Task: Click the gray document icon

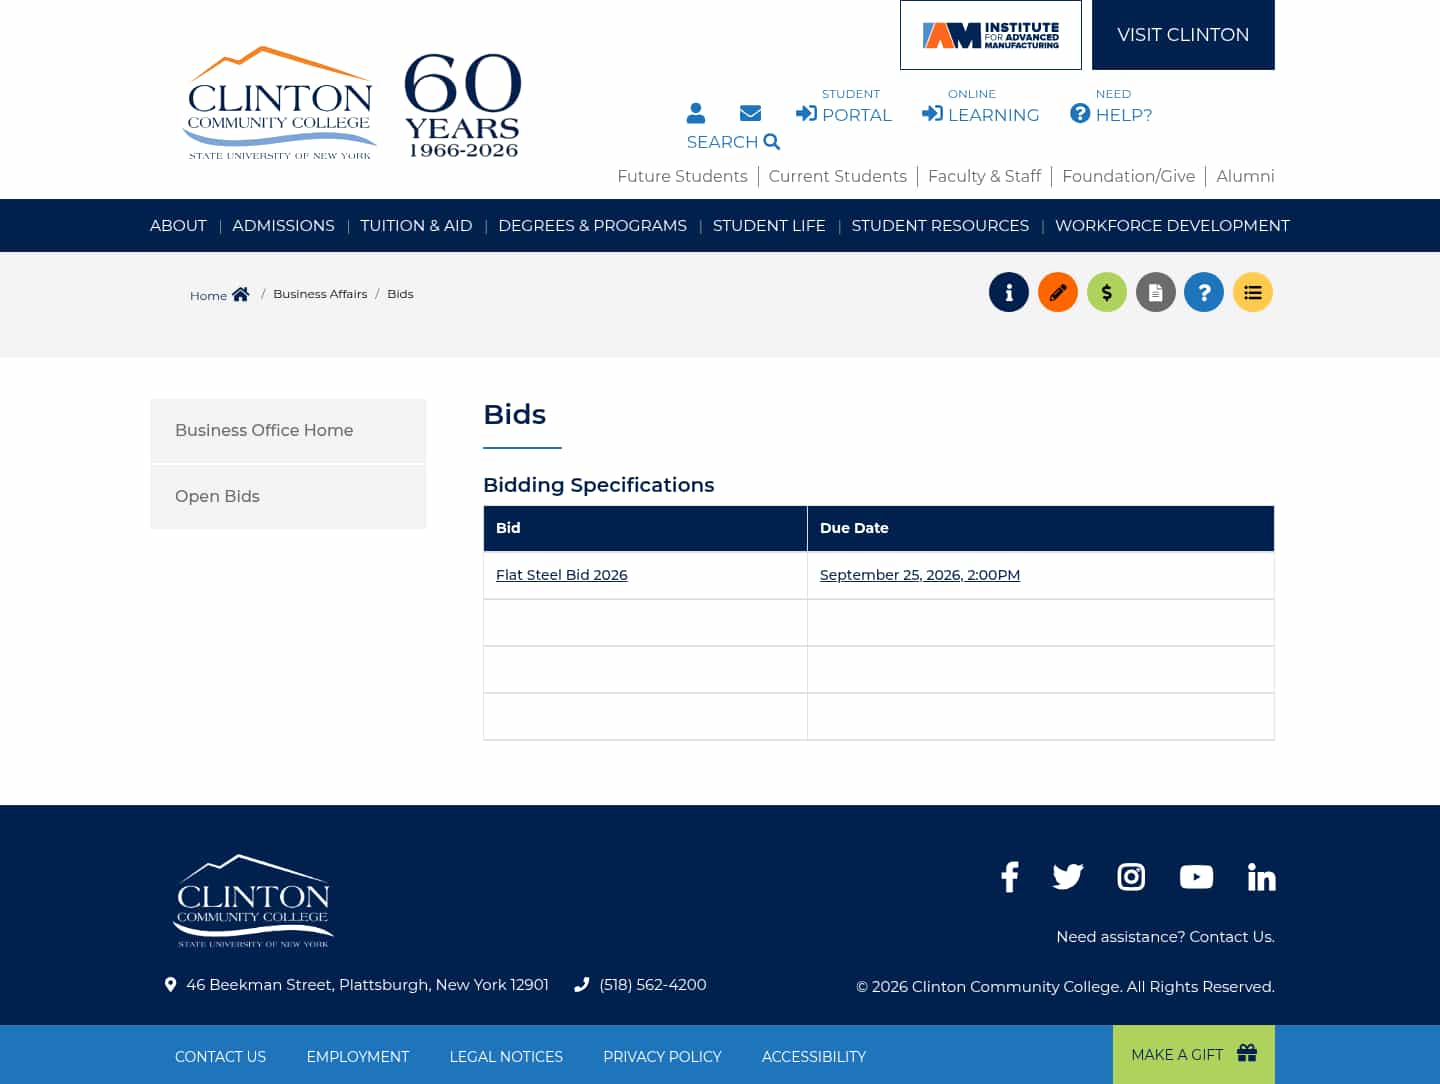Action: tap(1156, 292)
